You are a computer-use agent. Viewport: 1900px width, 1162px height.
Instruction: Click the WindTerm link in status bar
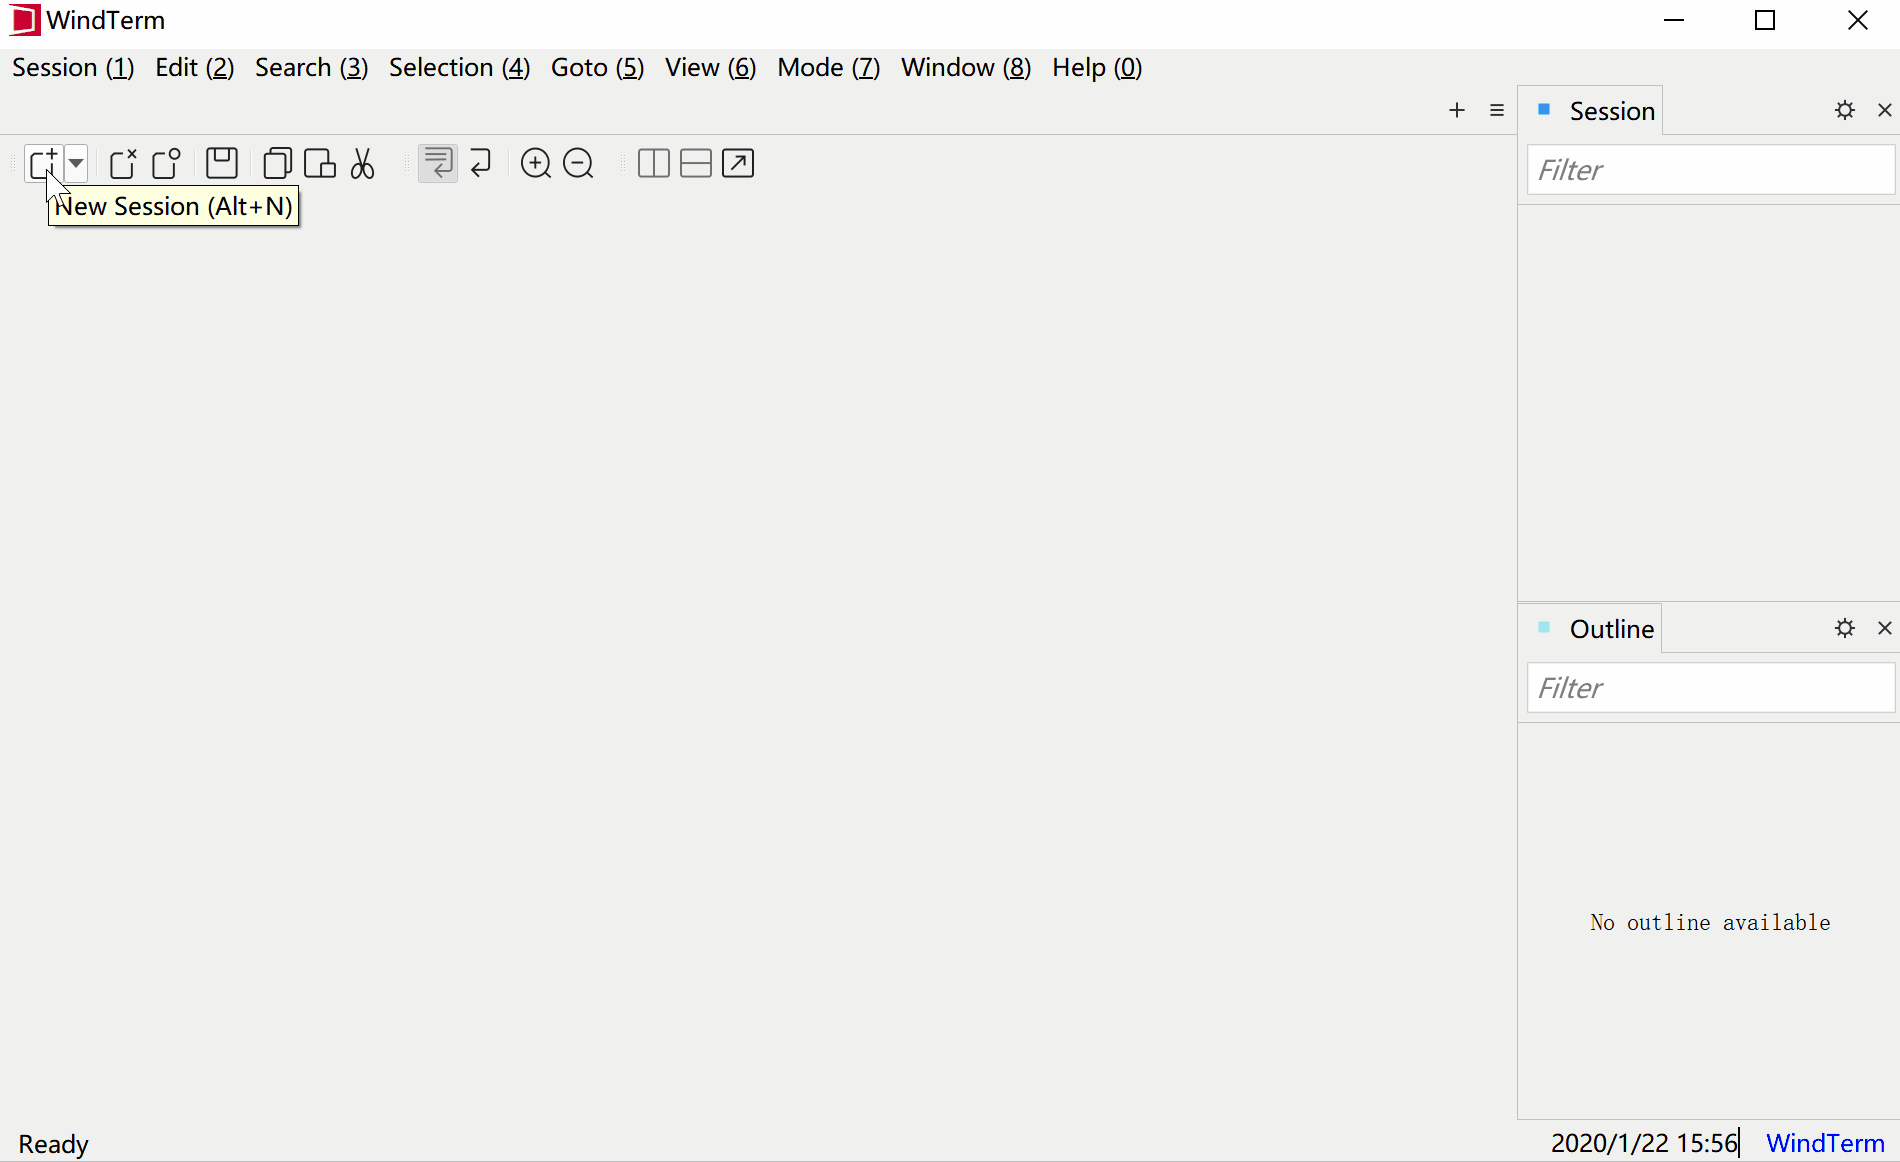(x=1825, y=1143)
